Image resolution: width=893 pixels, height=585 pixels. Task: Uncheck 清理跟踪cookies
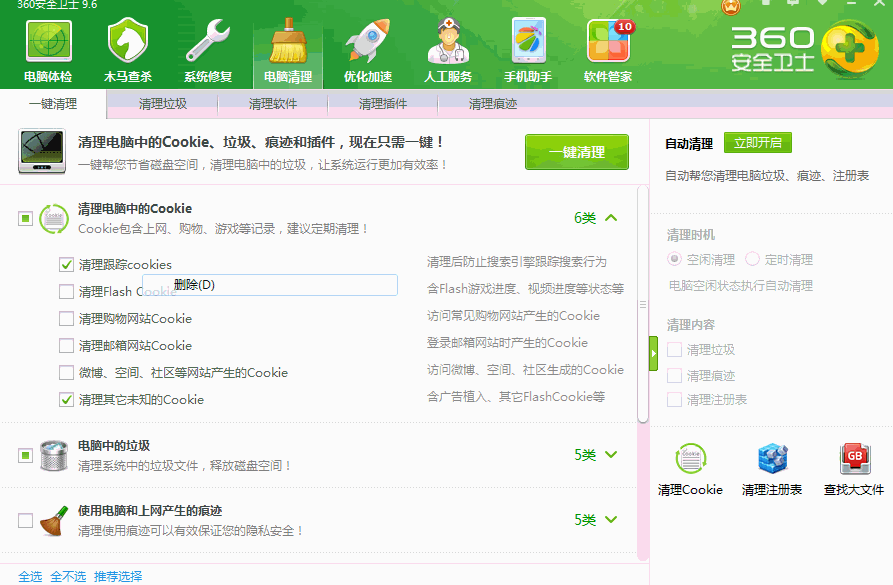67,264
